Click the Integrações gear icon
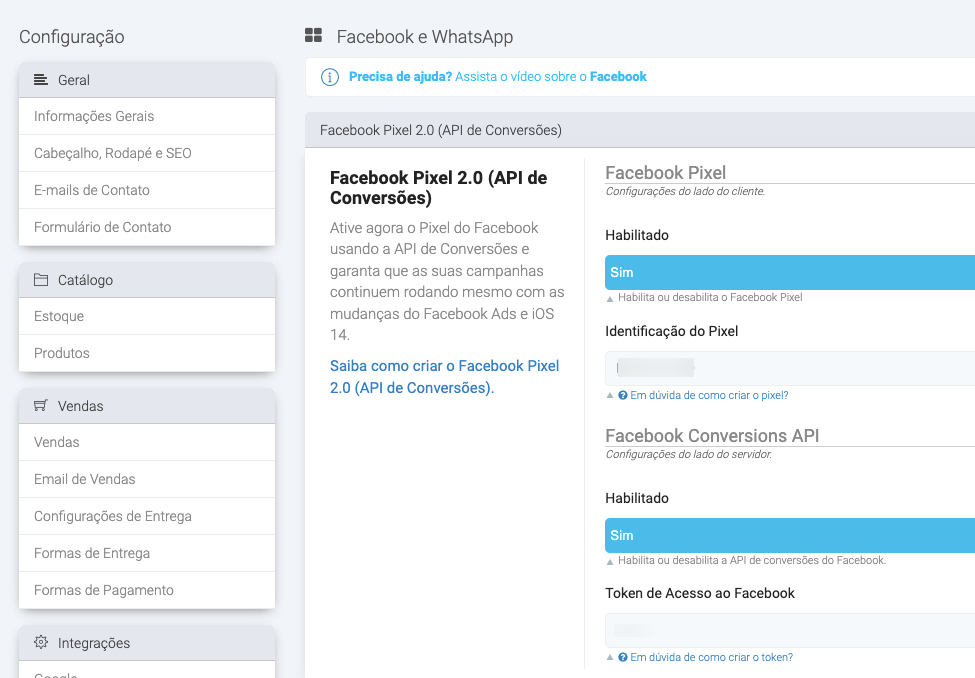 coord(41,643)
